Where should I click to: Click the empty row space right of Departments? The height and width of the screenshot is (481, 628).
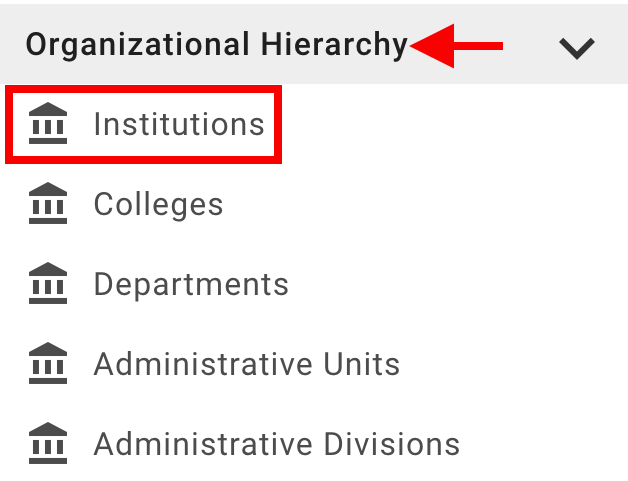pos(450,284)
